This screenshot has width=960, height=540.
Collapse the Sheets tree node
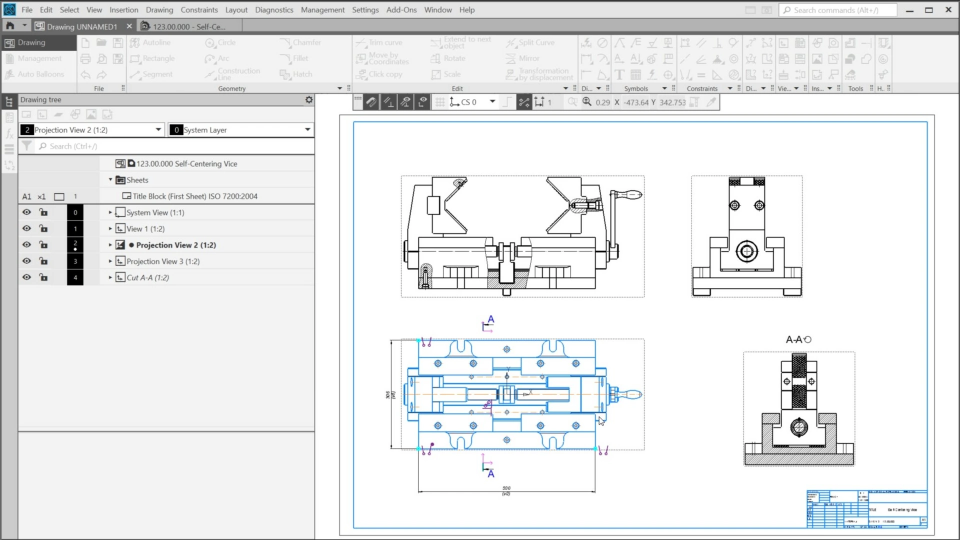coord(111,180)
